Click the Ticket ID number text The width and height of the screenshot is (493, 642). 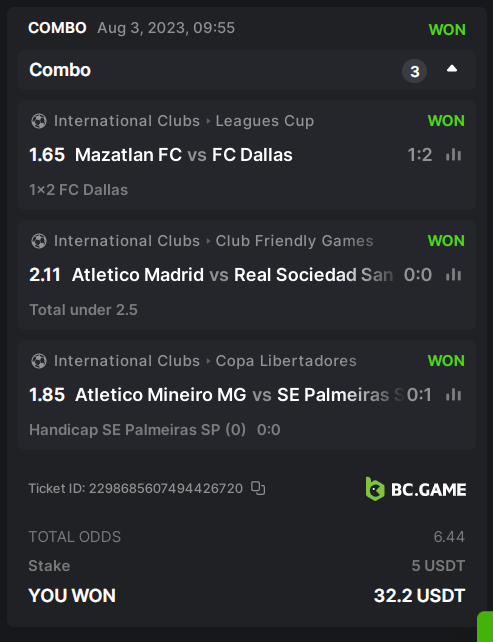[166, 488]
